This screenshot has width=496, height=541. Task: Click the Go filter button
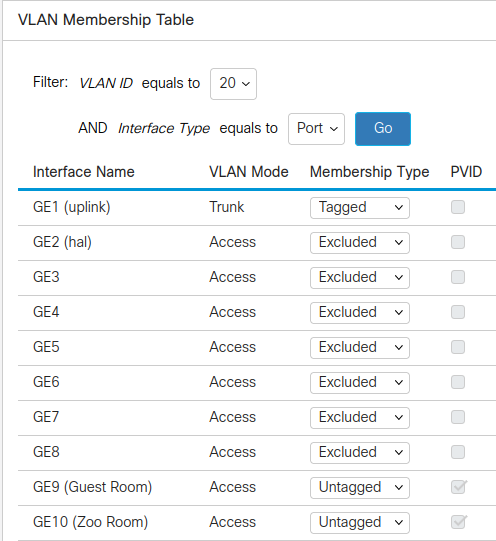coord(383,129)
